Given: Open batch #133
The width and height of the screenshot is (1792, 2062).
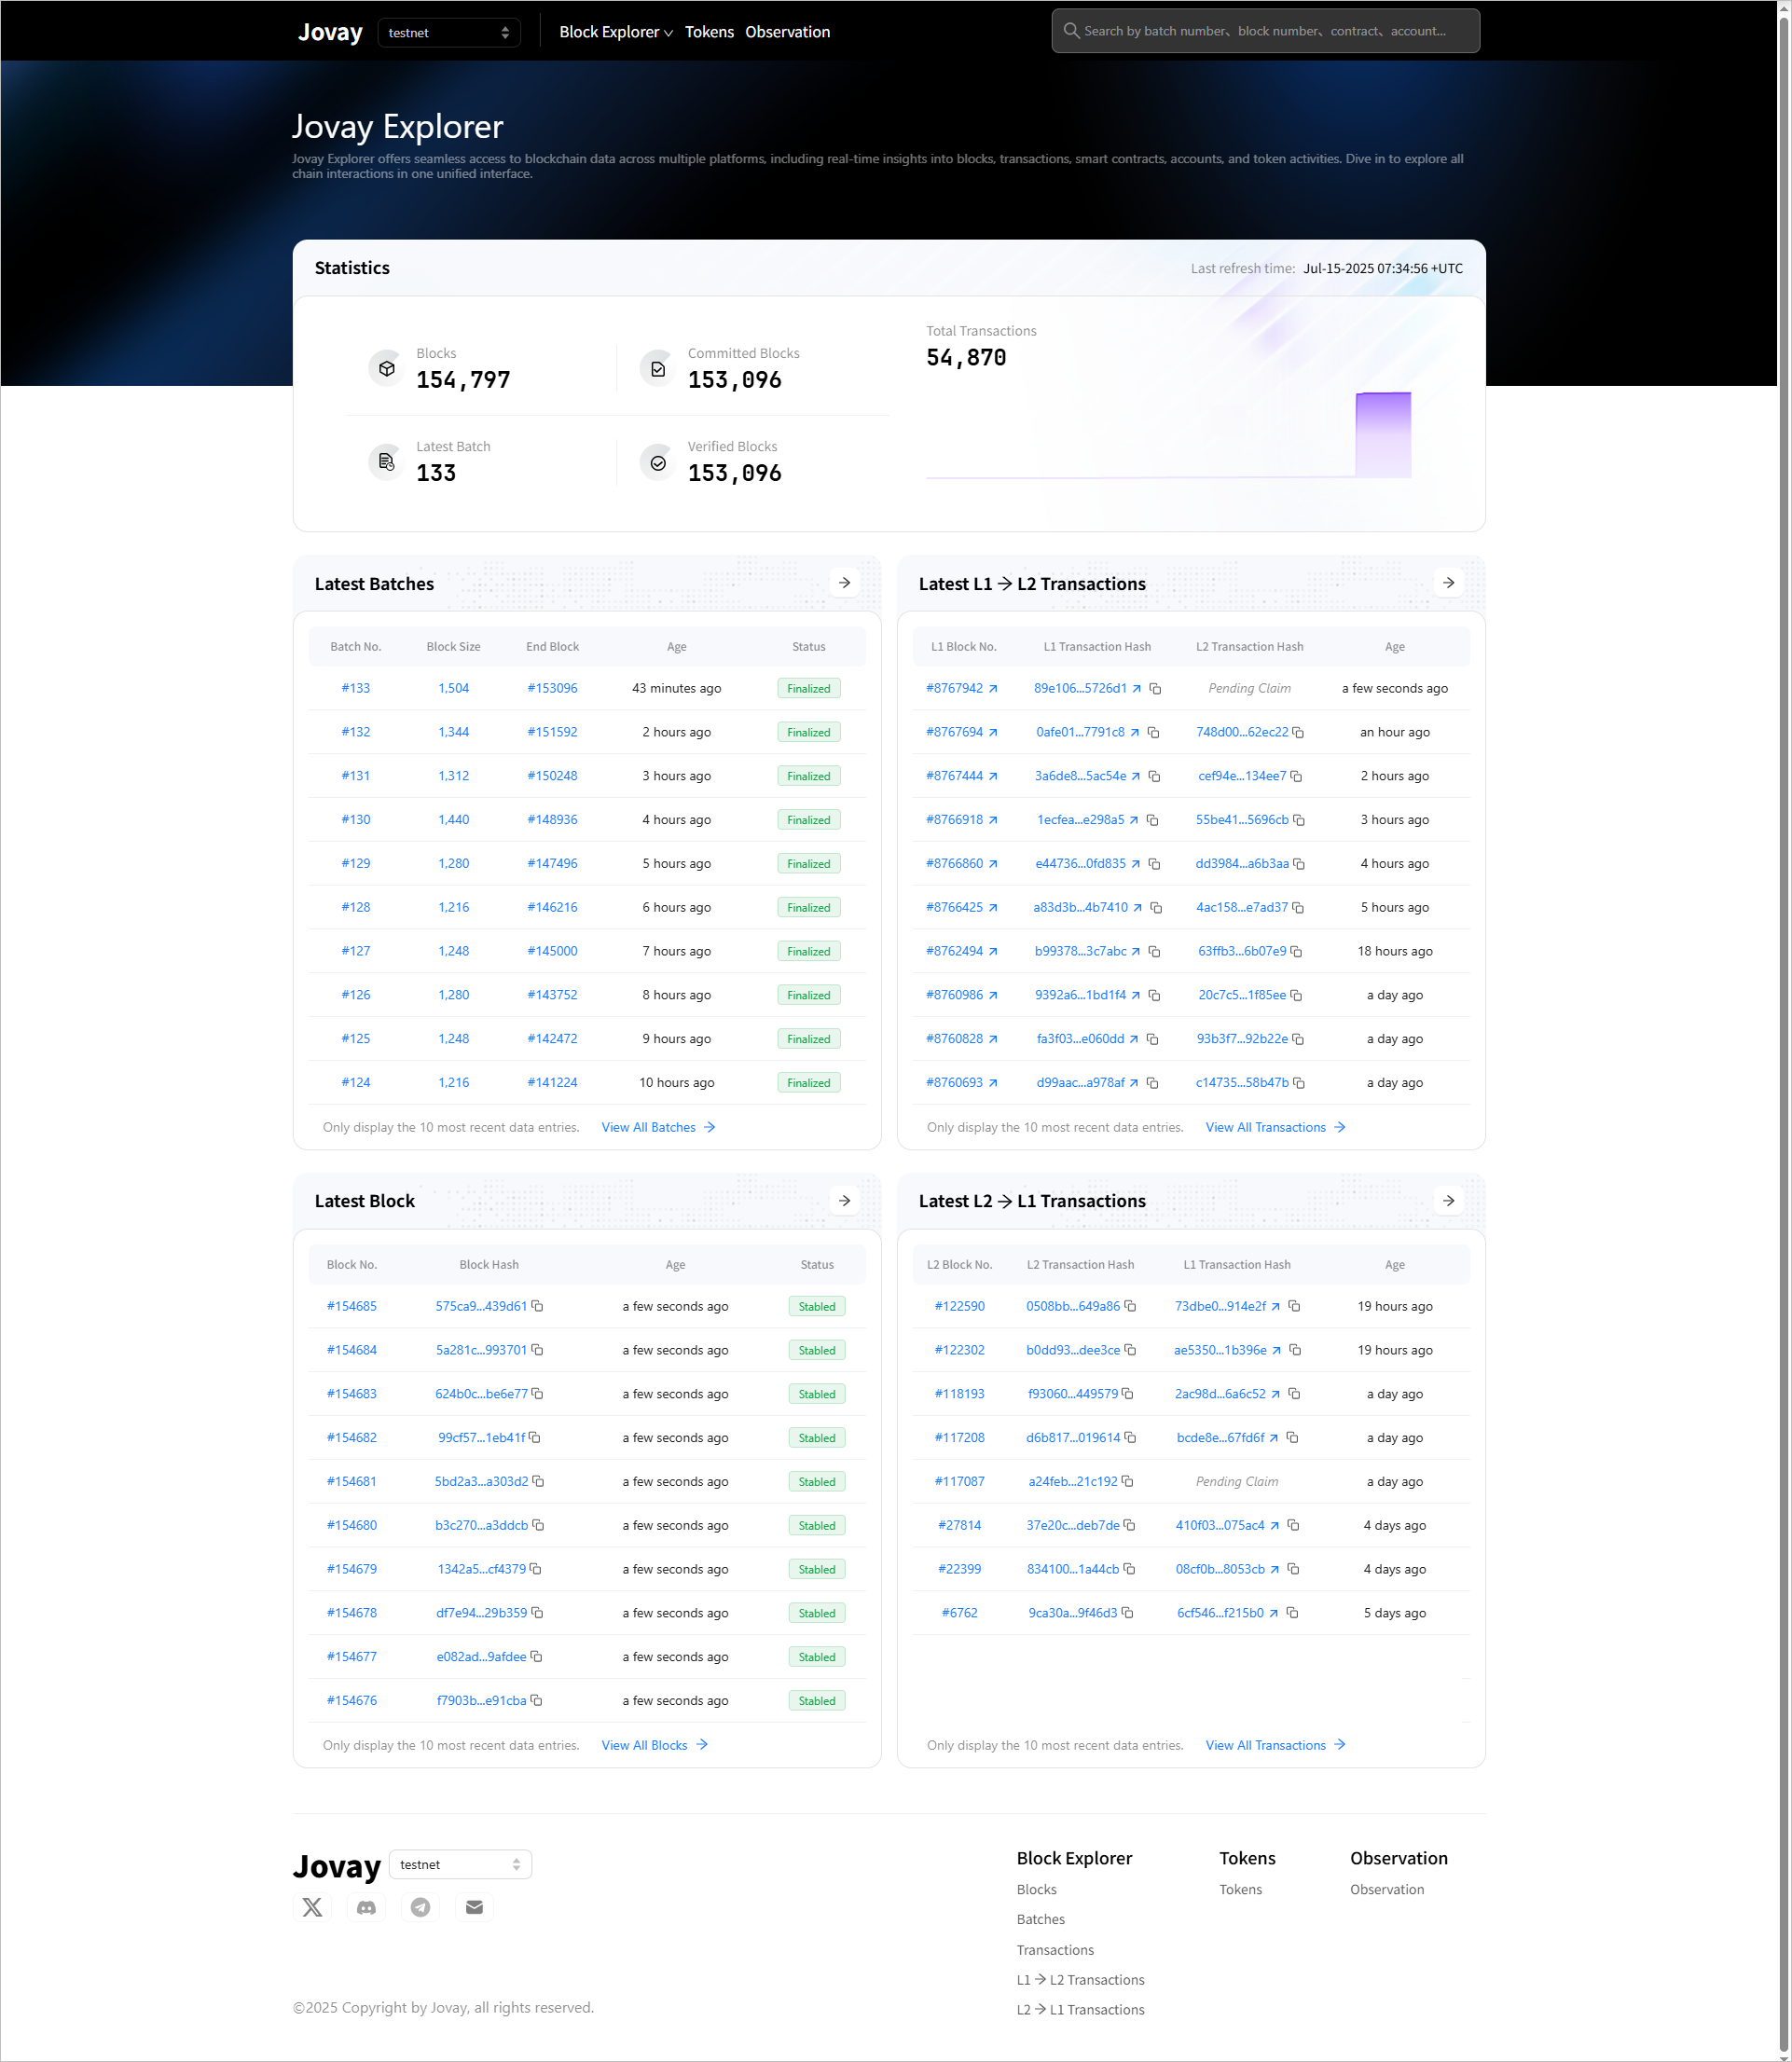Looking at the screenshot, I should (x=356, y=688).
